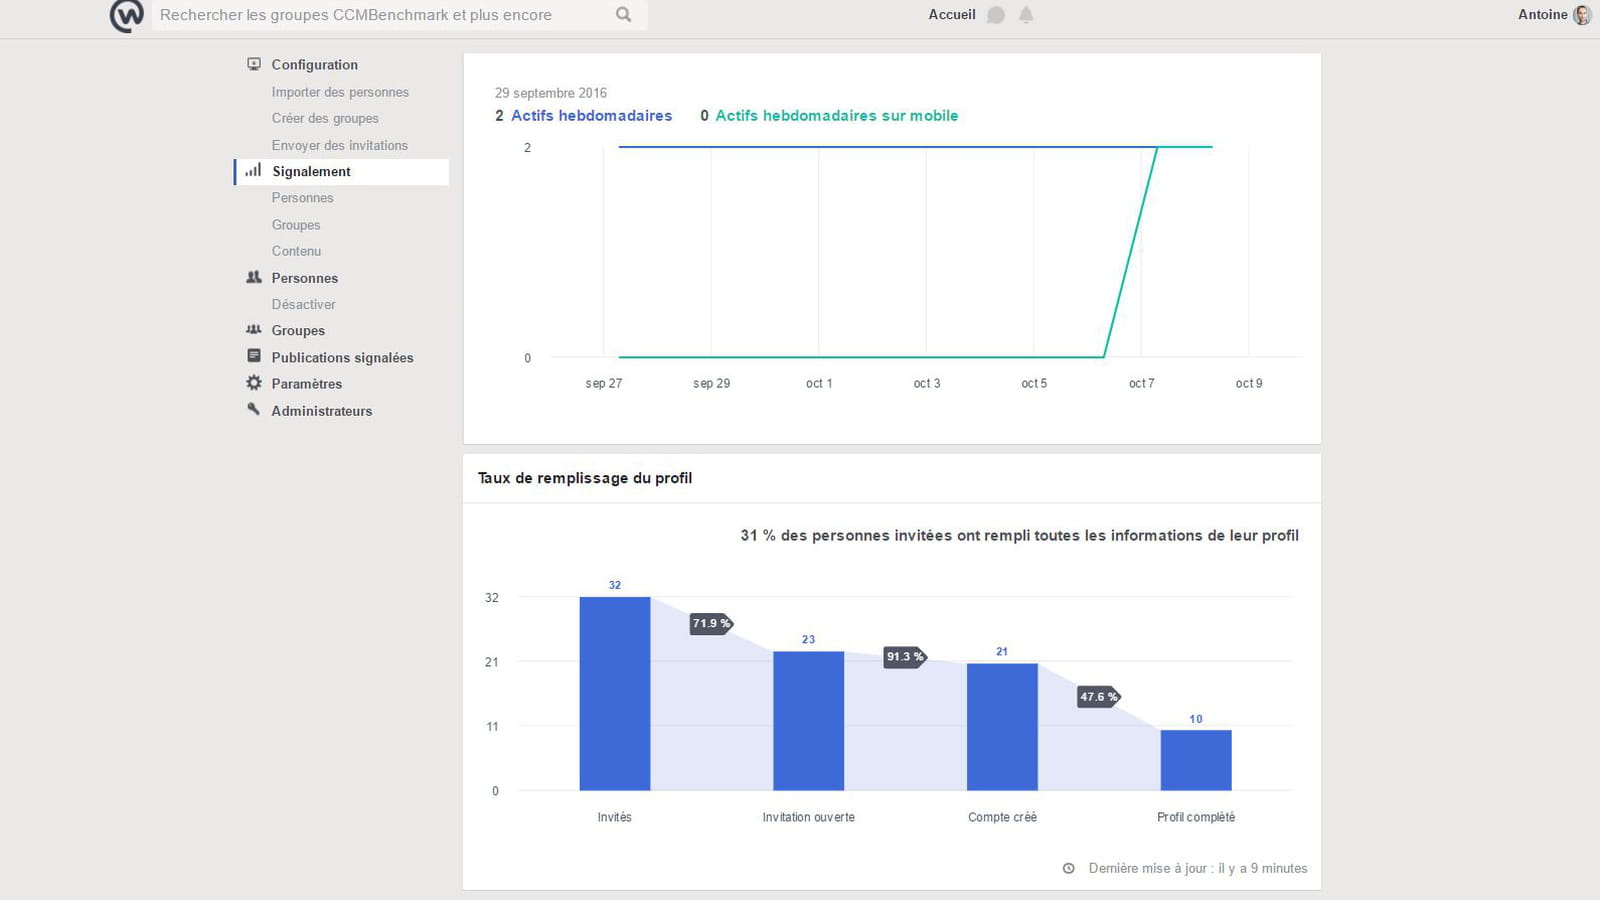
Task: Click the 47.6 % conversion tag
Action: pyautogui.click(x=1098, y=697)
